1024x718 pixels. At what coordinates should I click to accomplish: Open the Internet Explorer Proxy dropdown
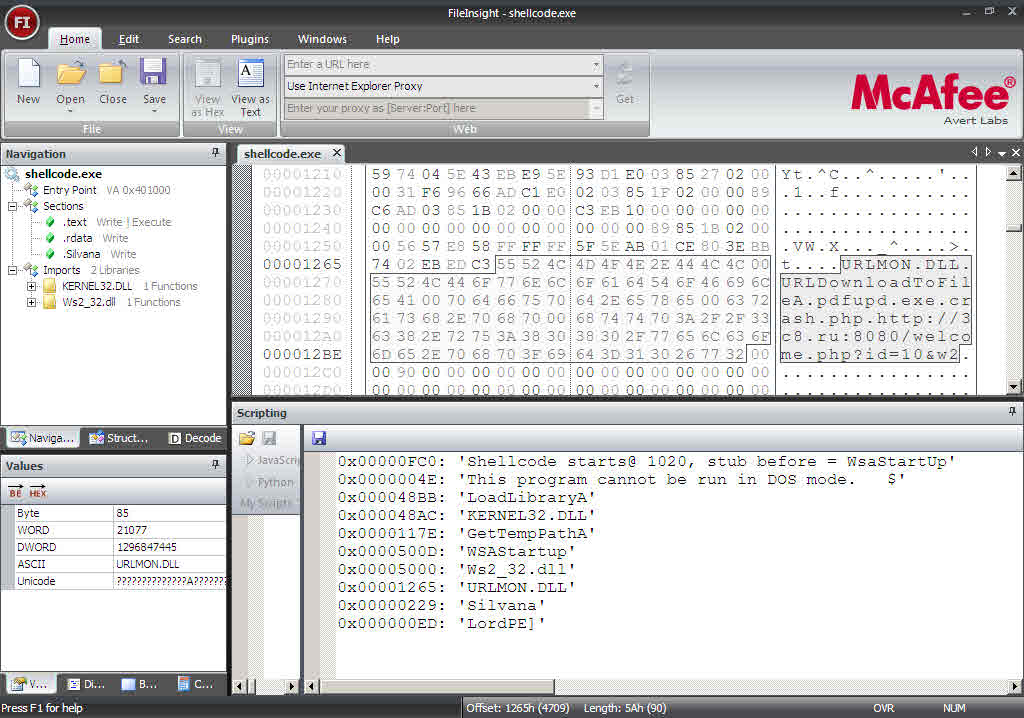click(x=596, y=86)
